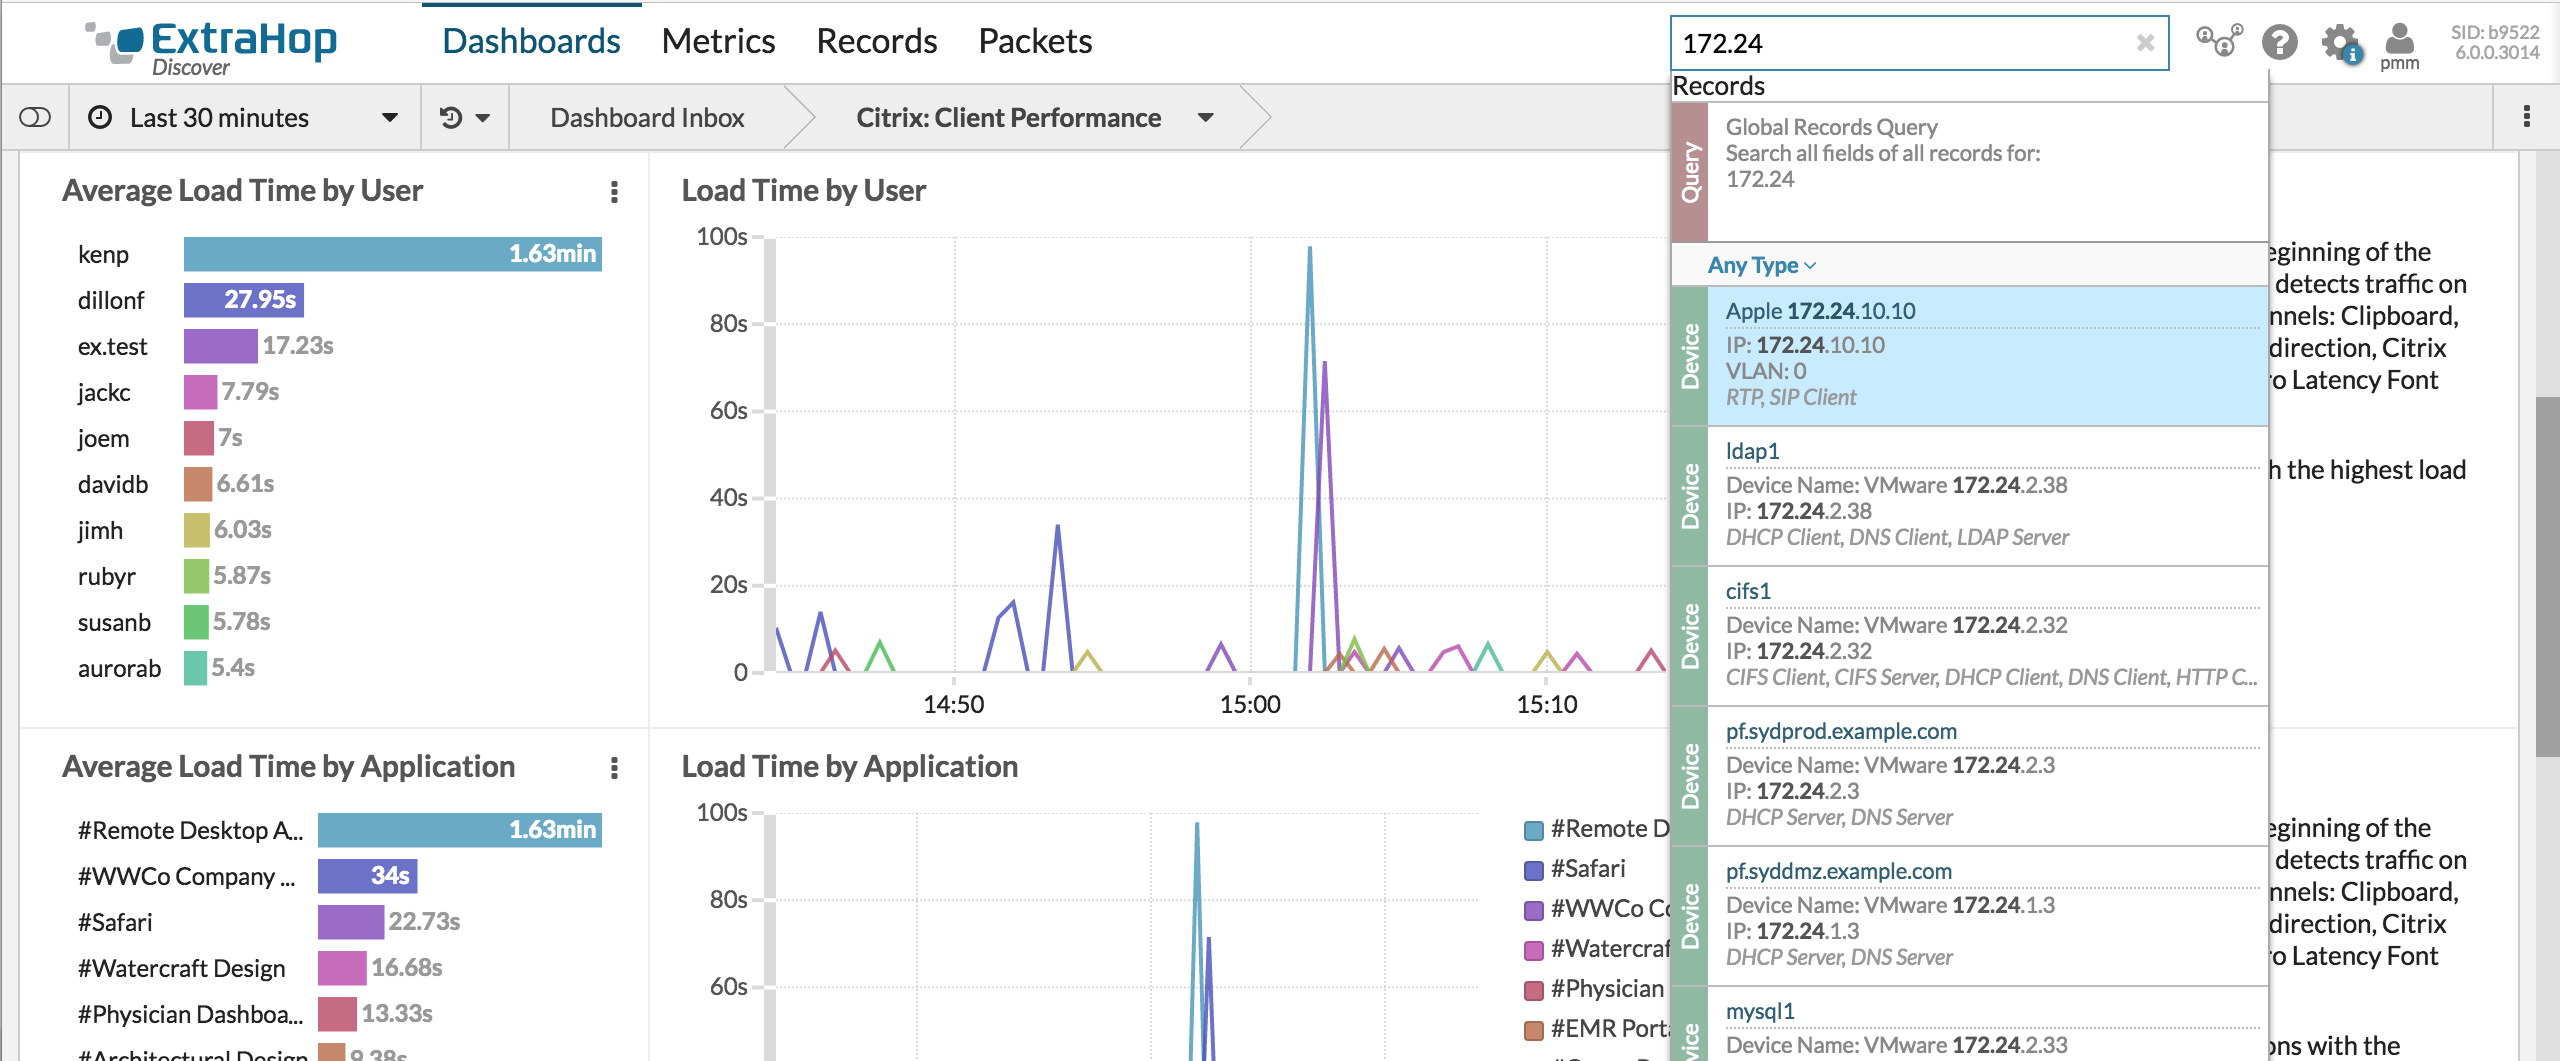The width and height of the screenshot is (2560, 1061).
Task: Click the susanb 5.78s bar
Action: (196, 622)
